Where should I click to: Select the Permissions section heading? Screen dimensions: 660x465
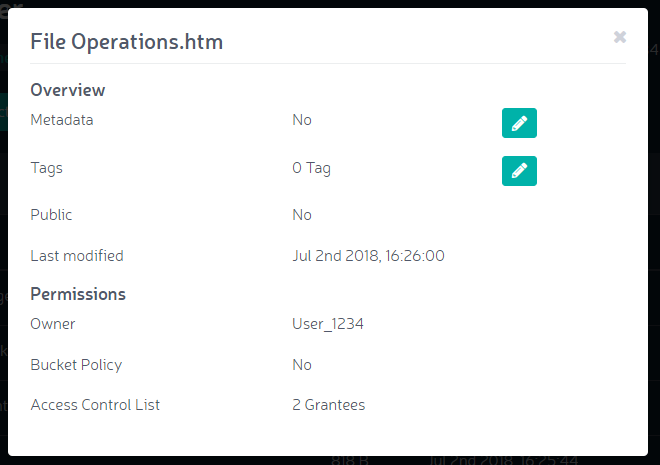pos(78,294)
